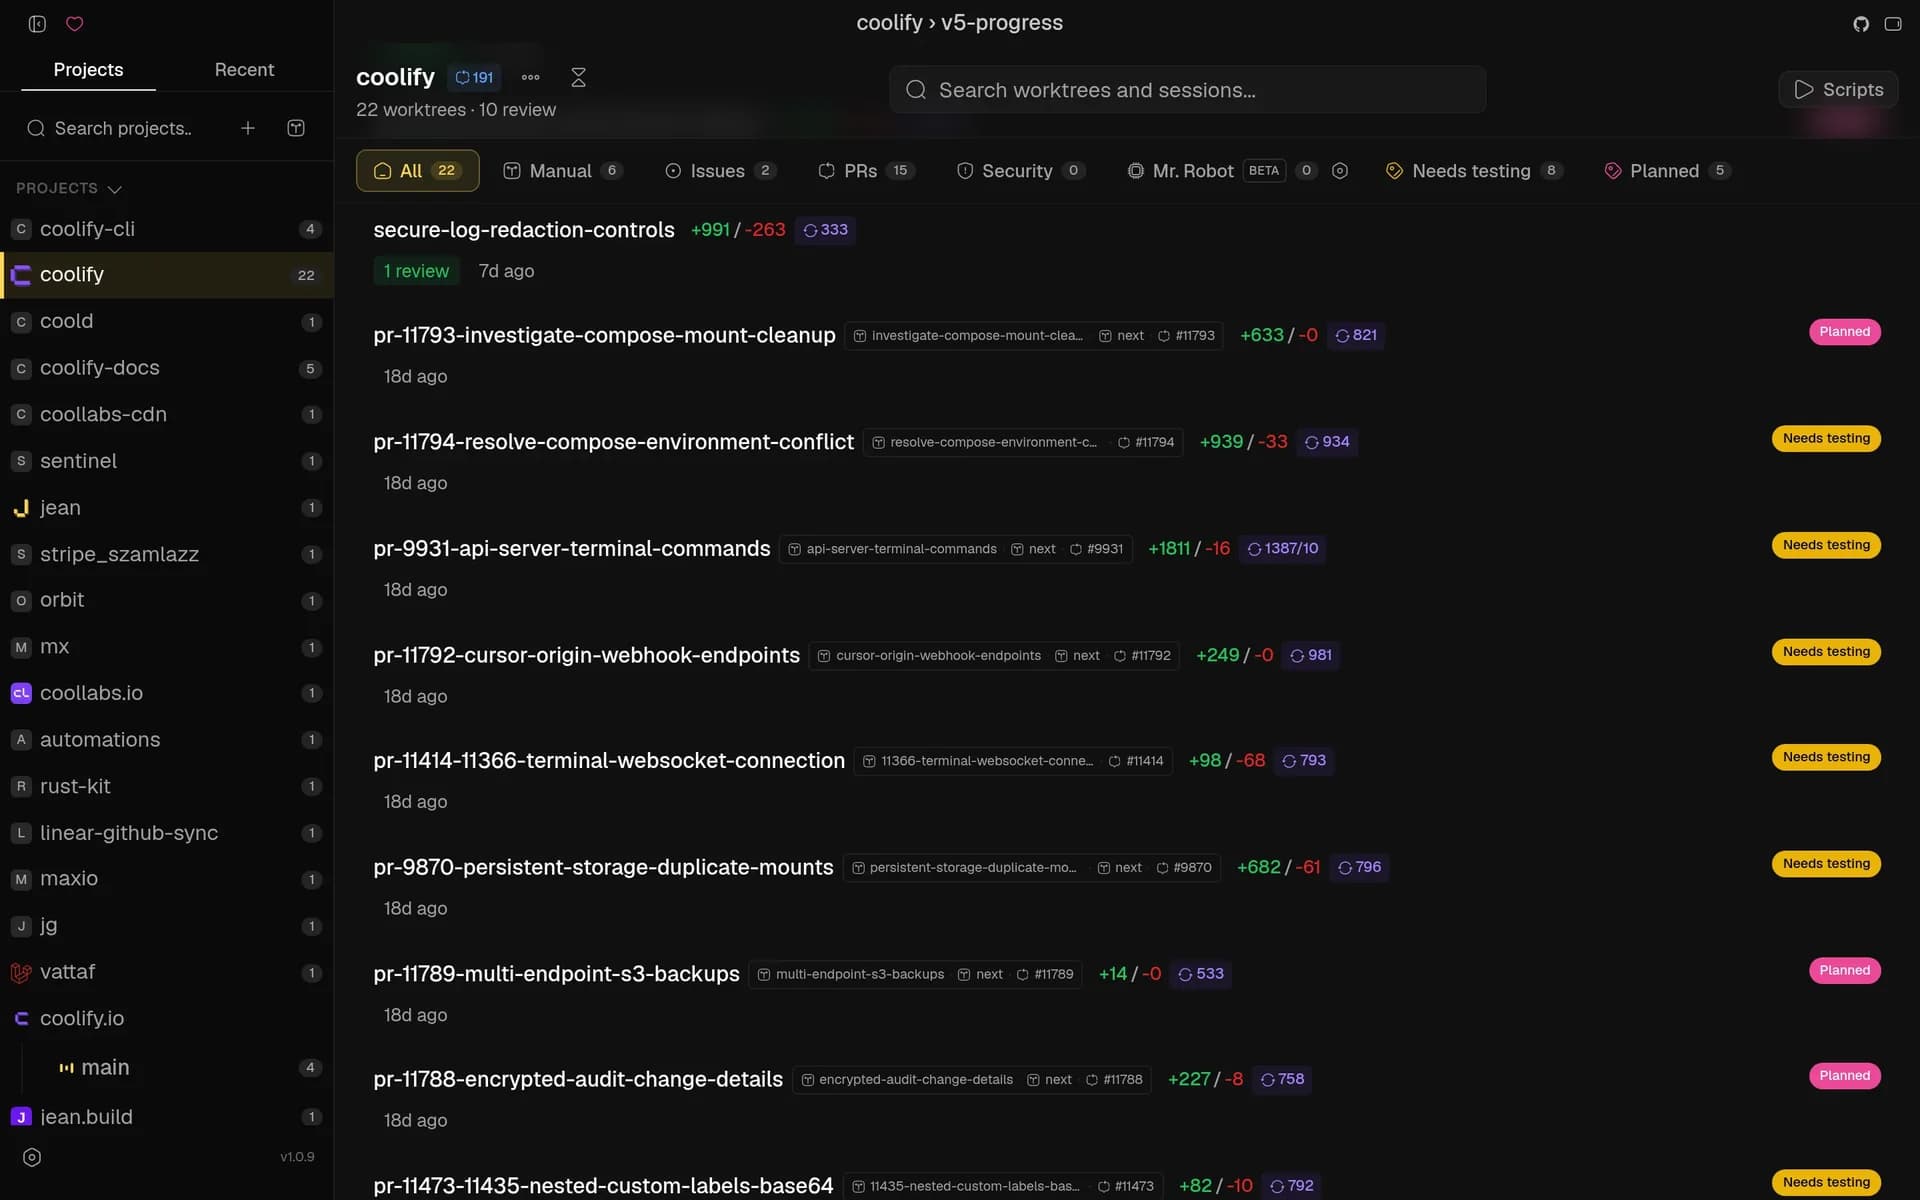The width and height of the screenshot is (1920, 1200).
Task: Filter by Issues tab
Action: click(x=720, y=171)
